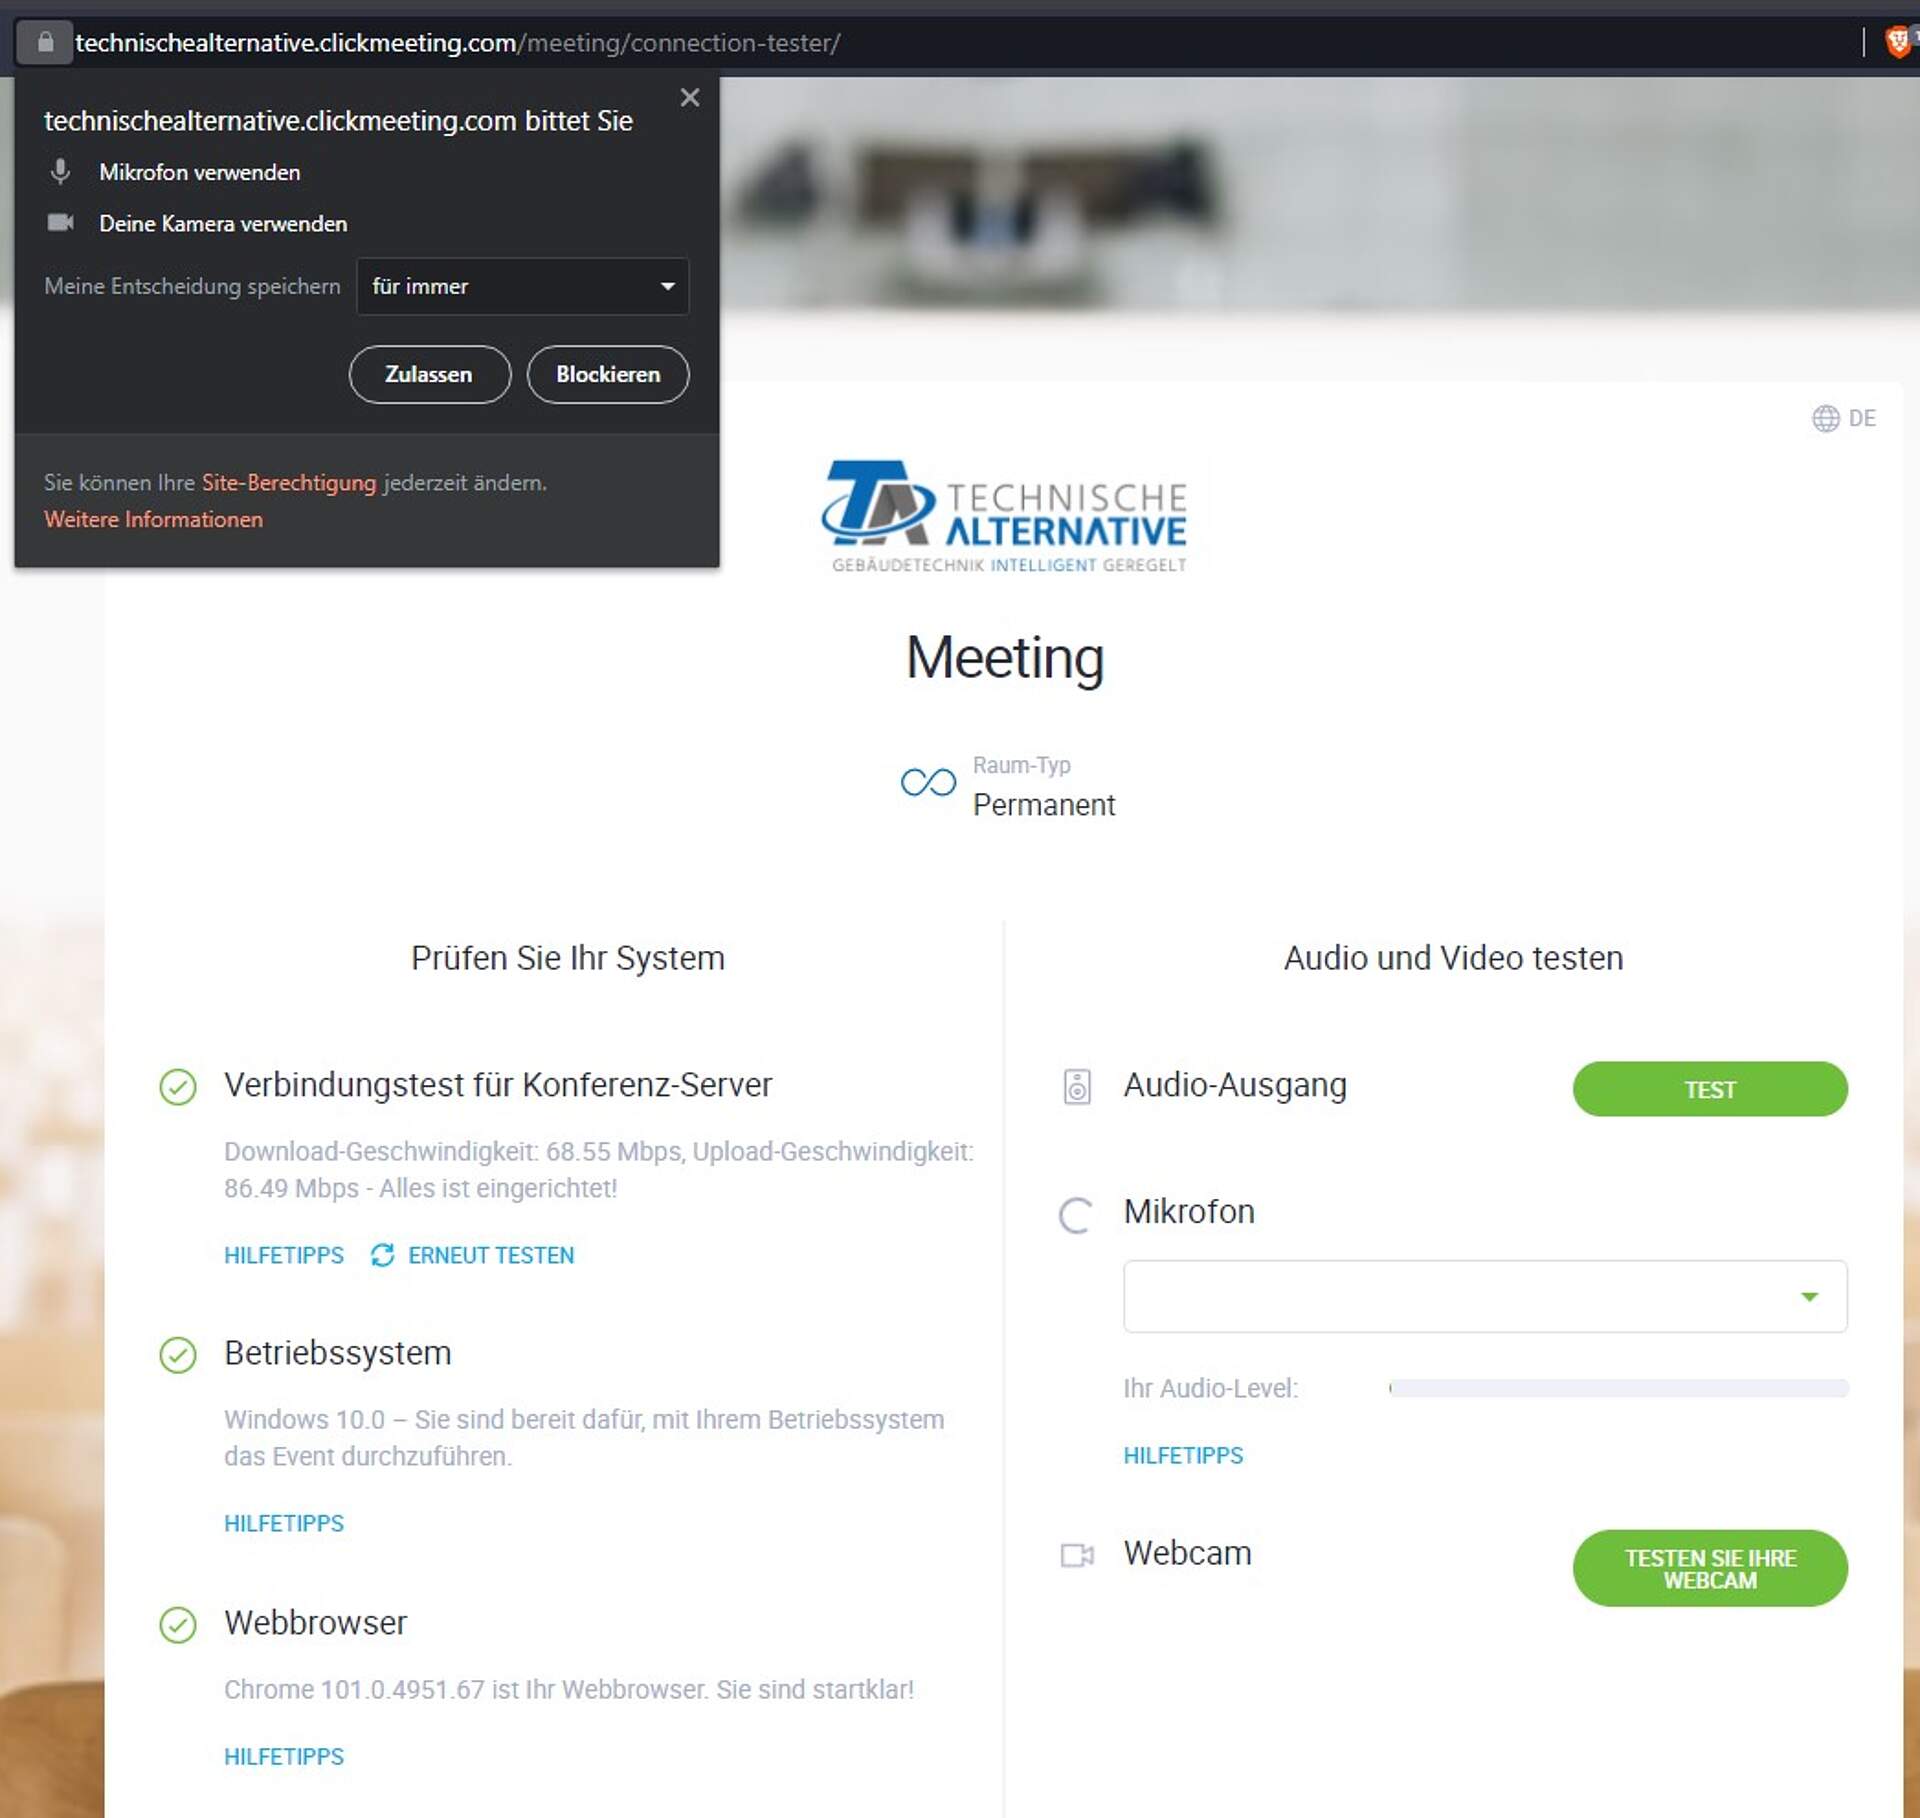This screenshot has height=1818, width=1920.
Task: Click Blockieren to deny access
Action: pyautogui.click(x=608, y=374)
